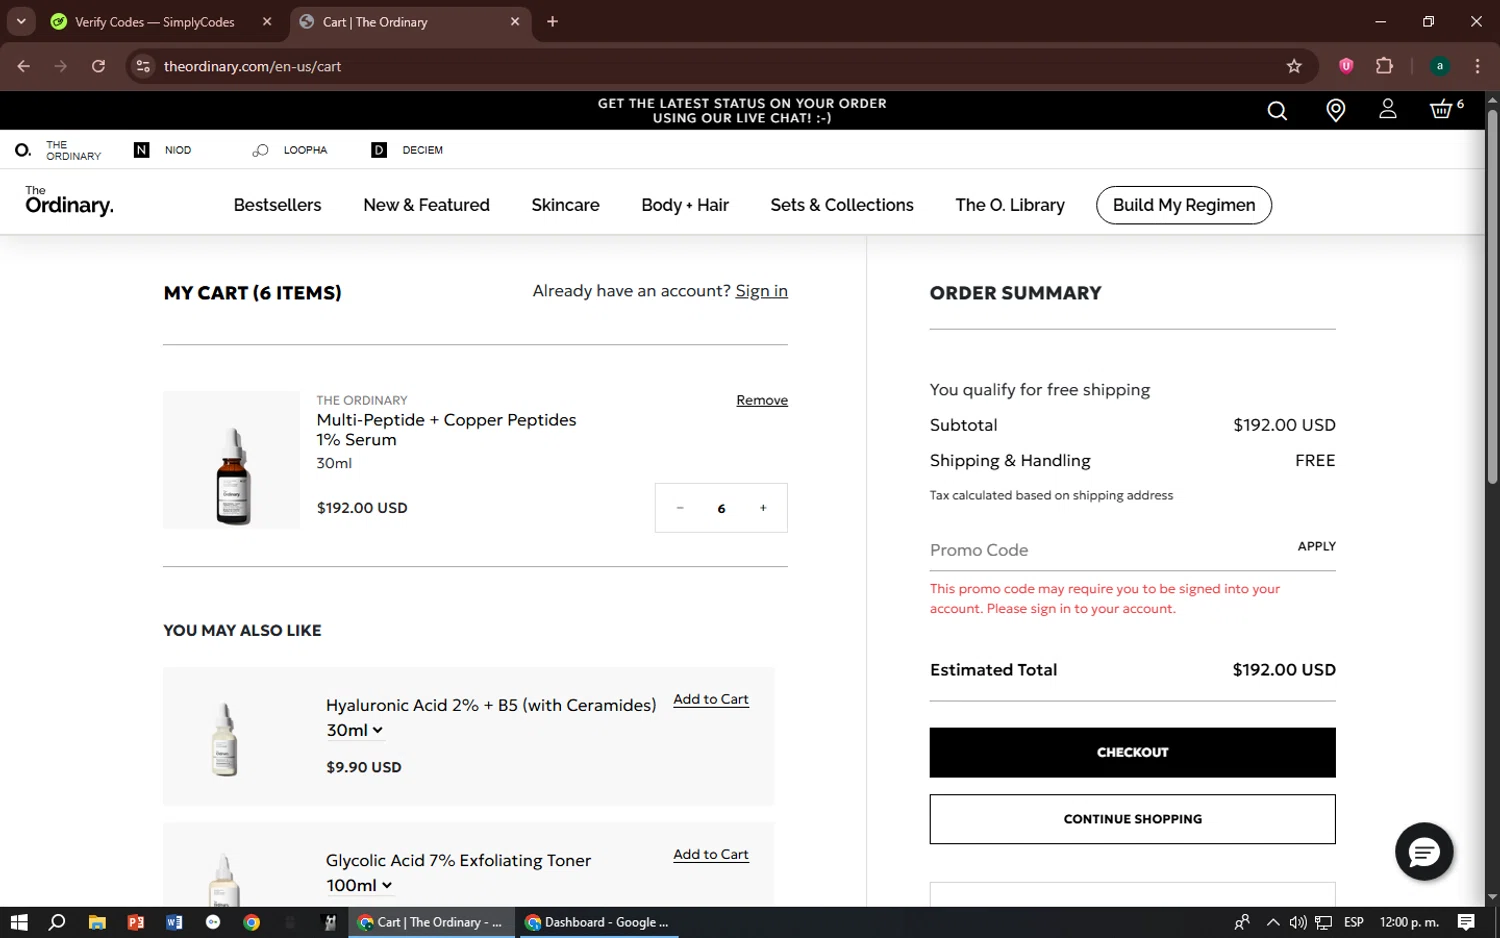Open the volume control in system tray
This screenshot has width=1500, height=938.
(1298, 922)
